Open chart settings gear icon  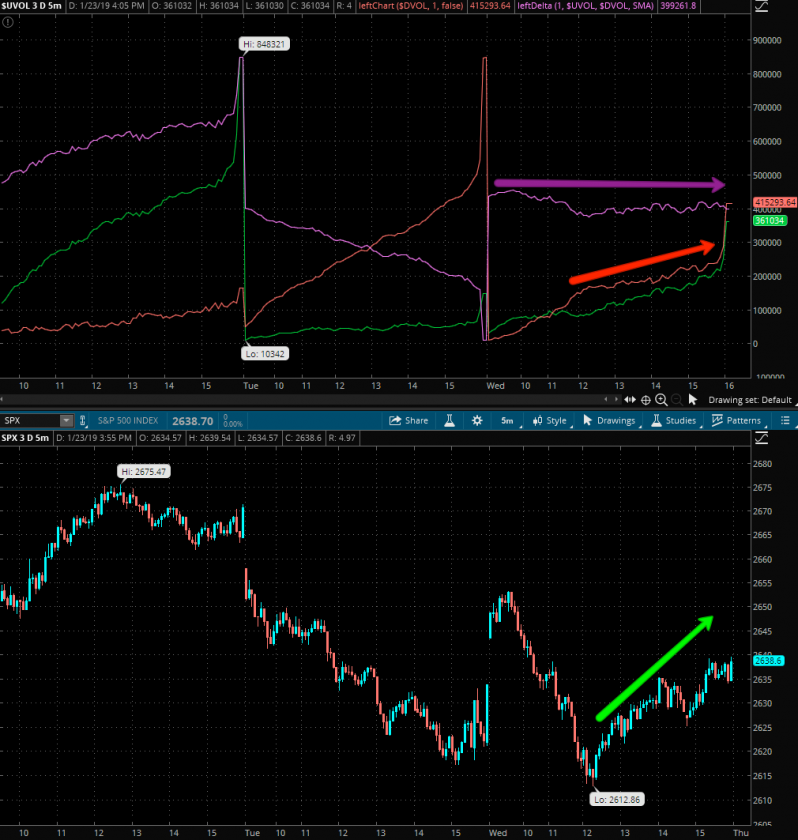pos(477,421)
